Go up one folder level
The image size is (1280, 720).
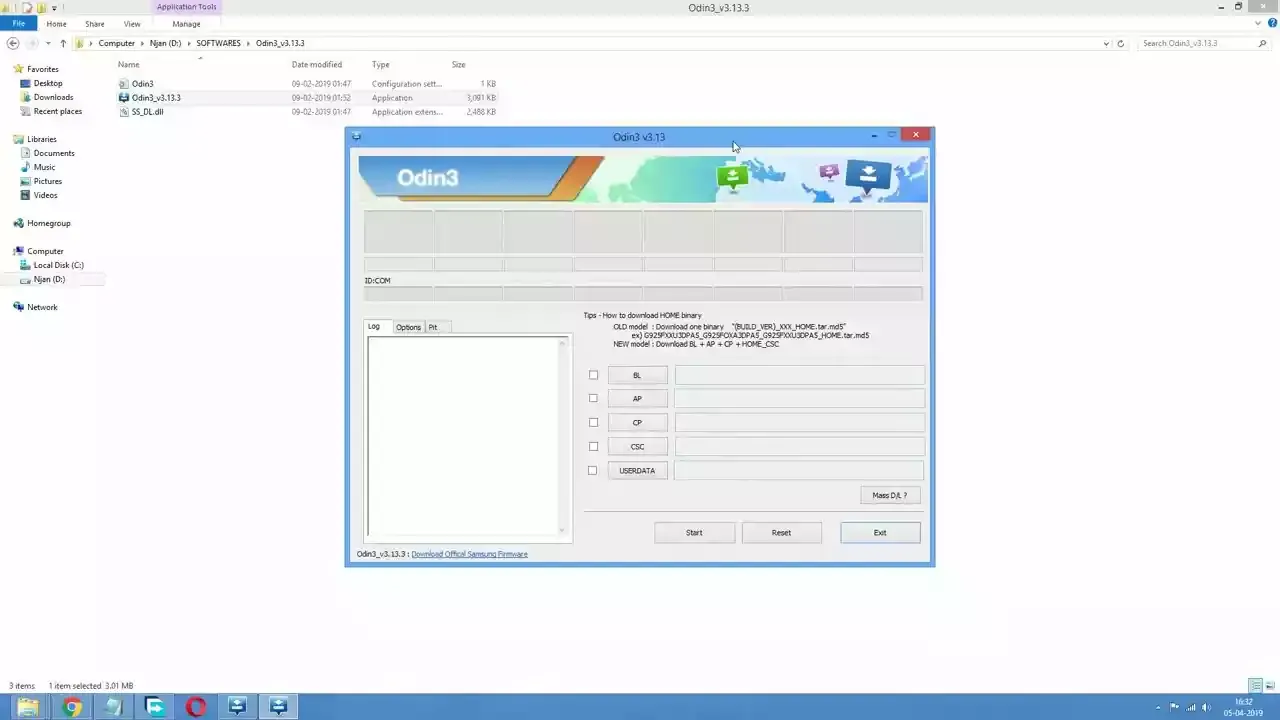(63, 43)
